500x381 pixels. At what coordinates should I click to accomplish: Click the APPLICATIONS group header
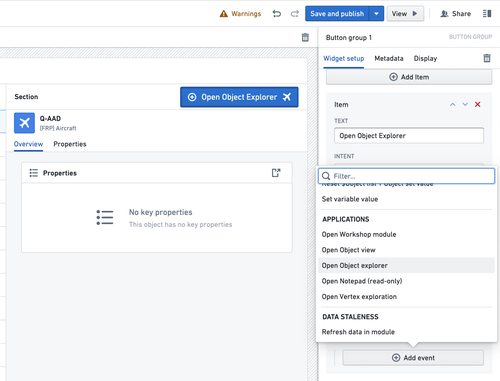click(346, 219)
